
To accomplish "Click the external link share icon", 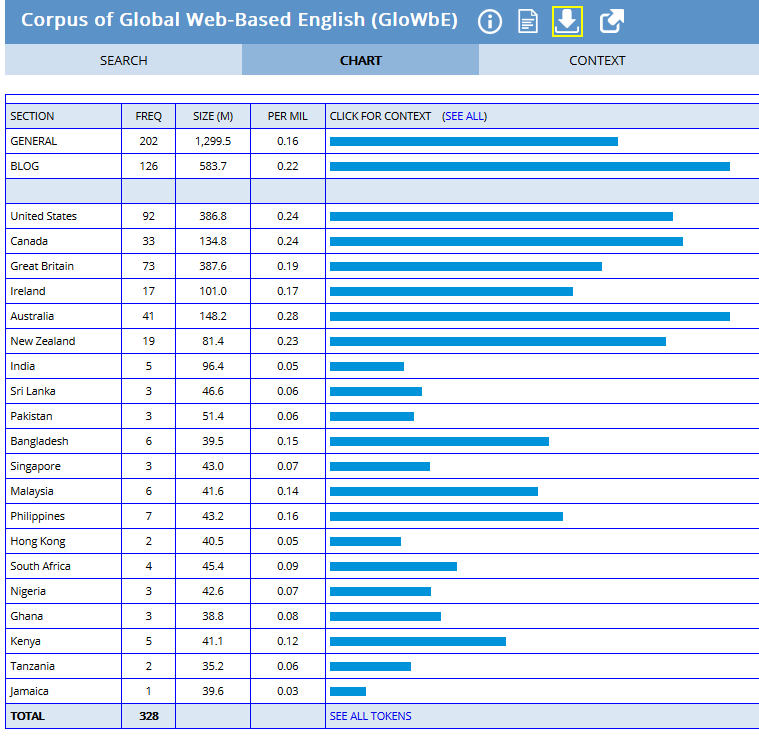I will (x=611, y=21).
